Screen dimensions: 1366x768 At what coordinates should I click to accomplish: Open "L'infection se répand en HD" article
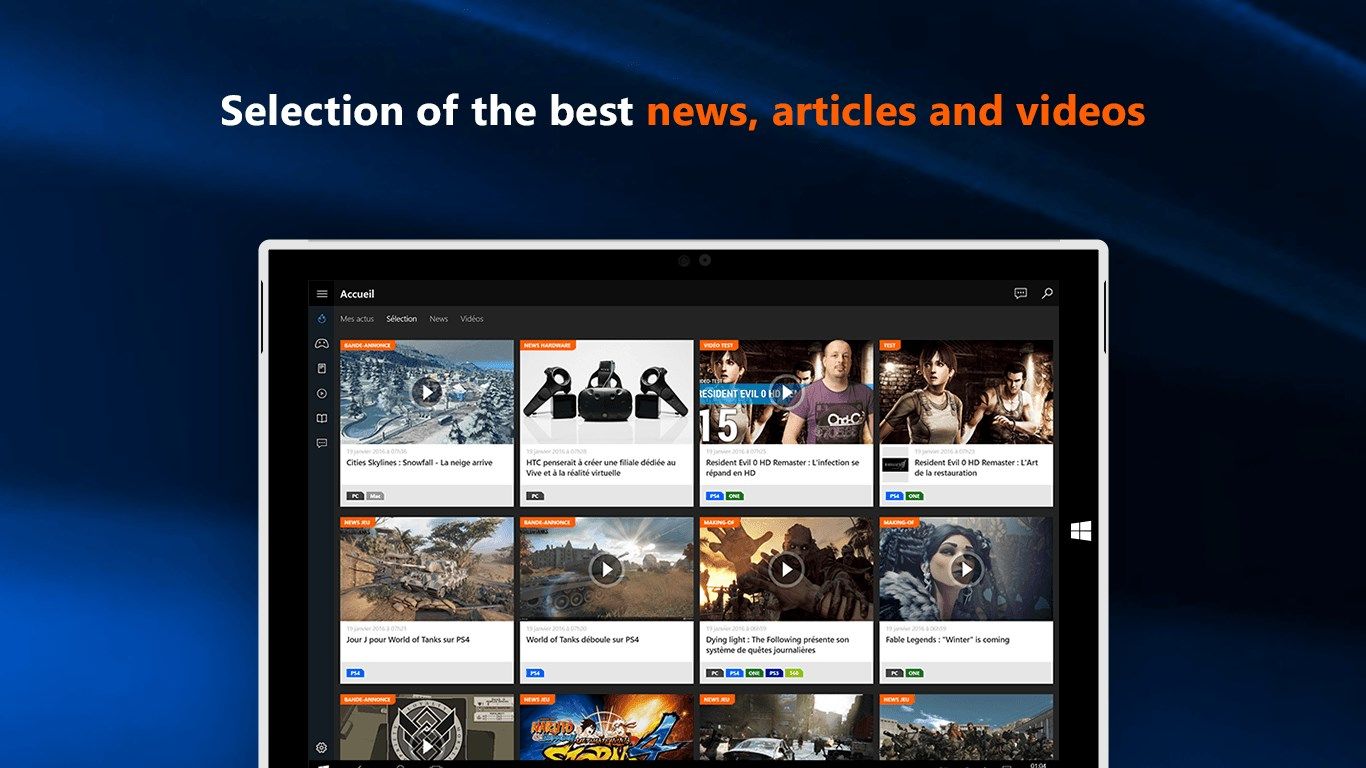point(782,468)
